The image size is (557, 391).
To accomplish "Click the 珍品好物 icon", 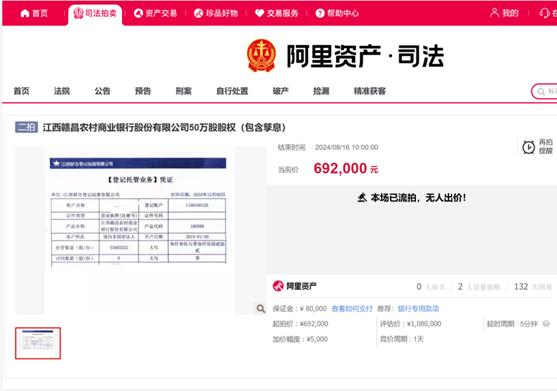I will pyautogui.click(x=198, y=13).
